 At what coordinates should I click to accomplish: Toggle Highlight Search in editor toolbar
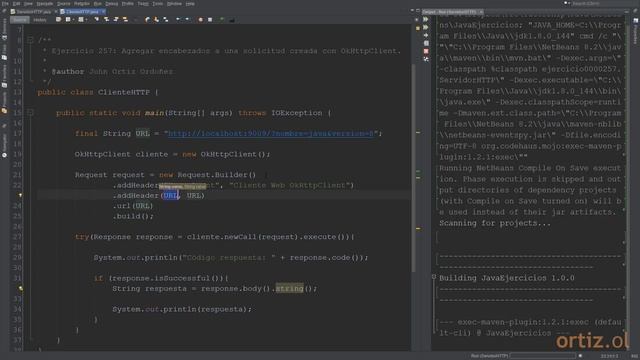(x=125, y=19)
